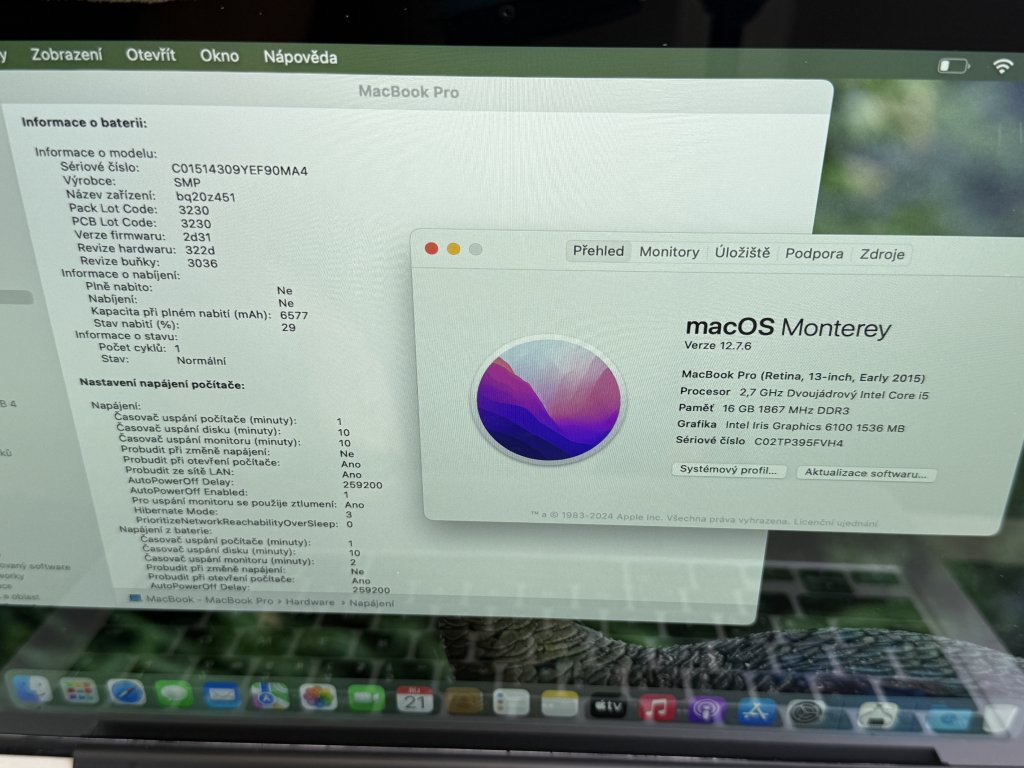1024x768 pixels.
Task: Open Maps app in dock
Action: click(269, 696)
